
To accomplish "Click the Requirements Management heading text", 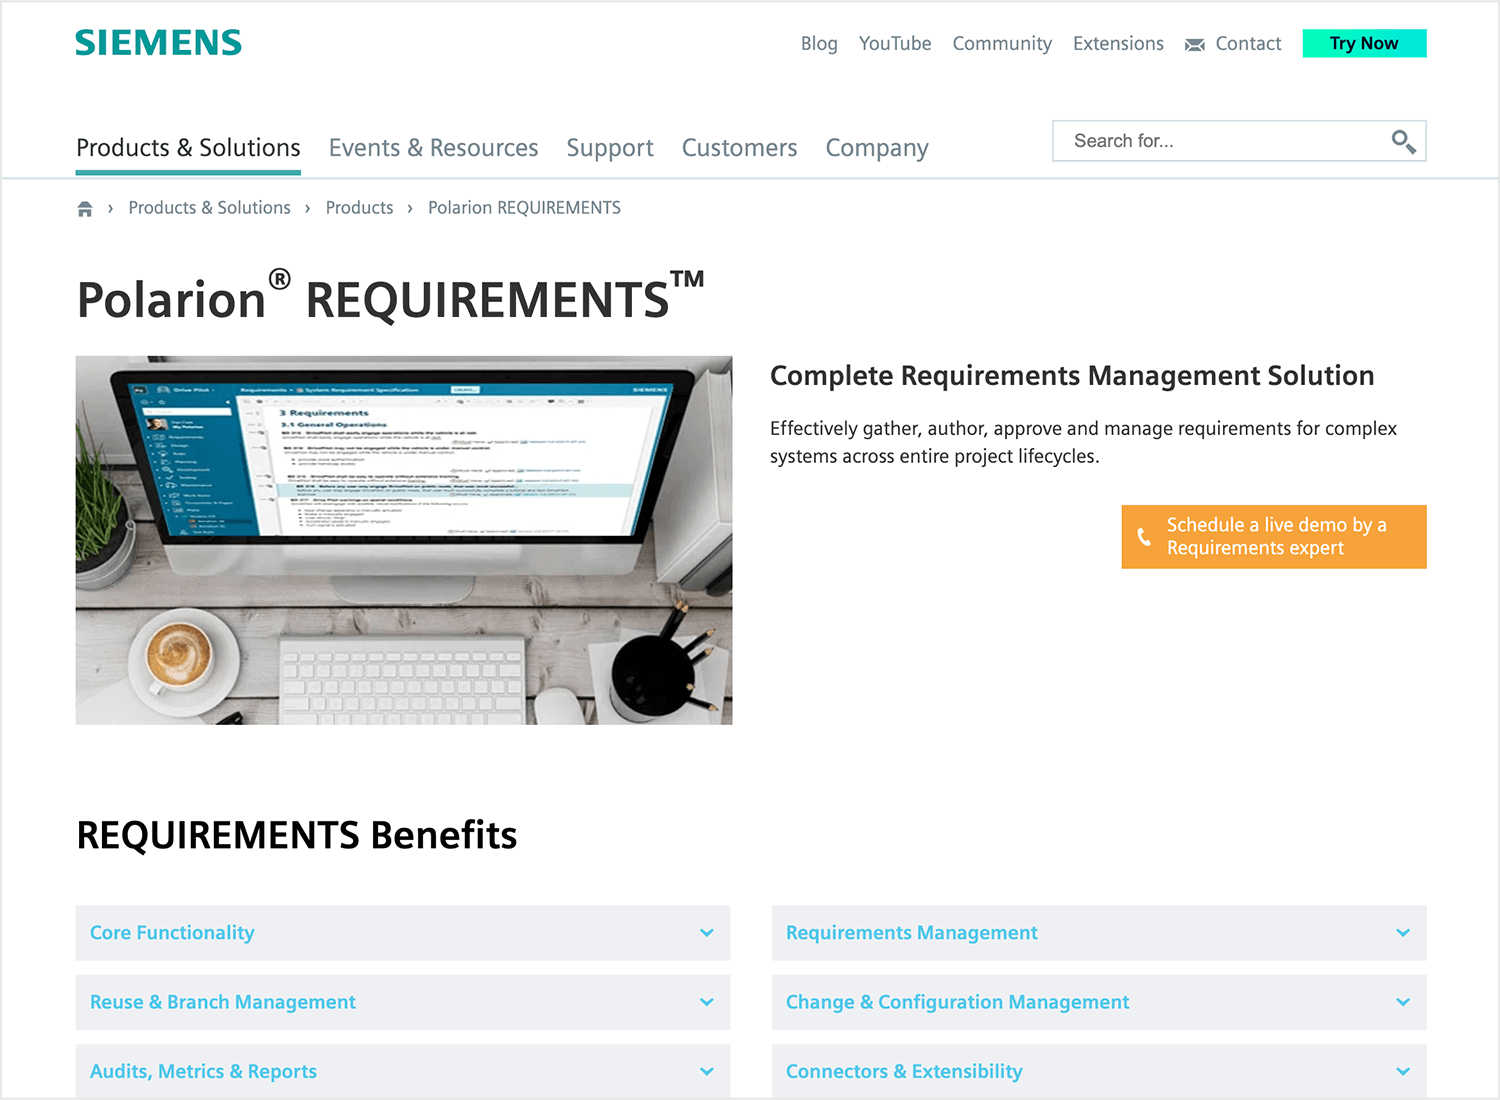I will click(911, 933).
